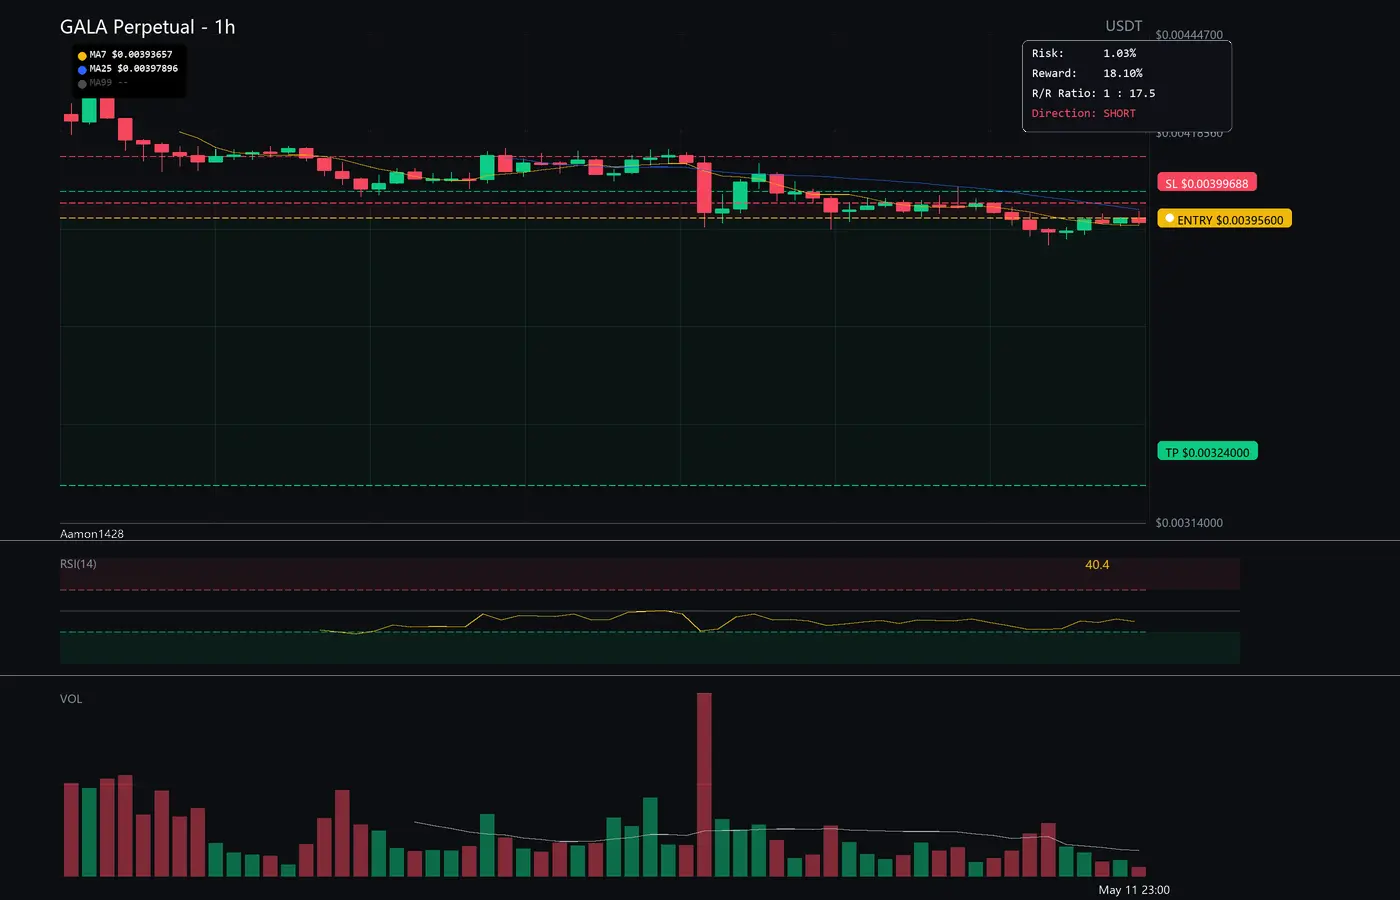Click the gray MA99 legend dot

pos(82,84)
